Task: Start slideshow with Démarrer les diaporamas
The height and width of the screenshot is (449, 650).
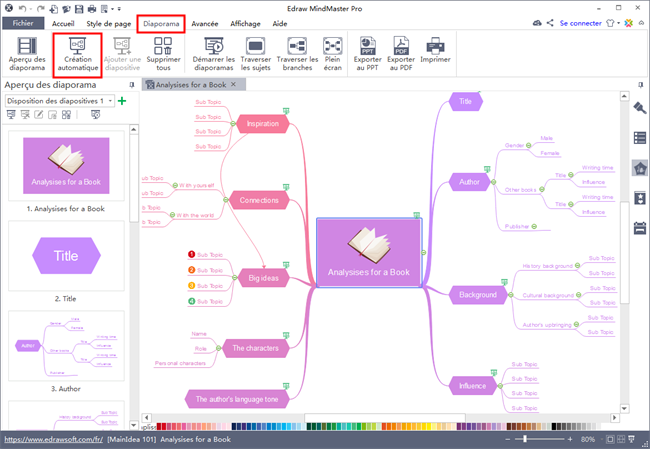Action: (x=213, y=54)
